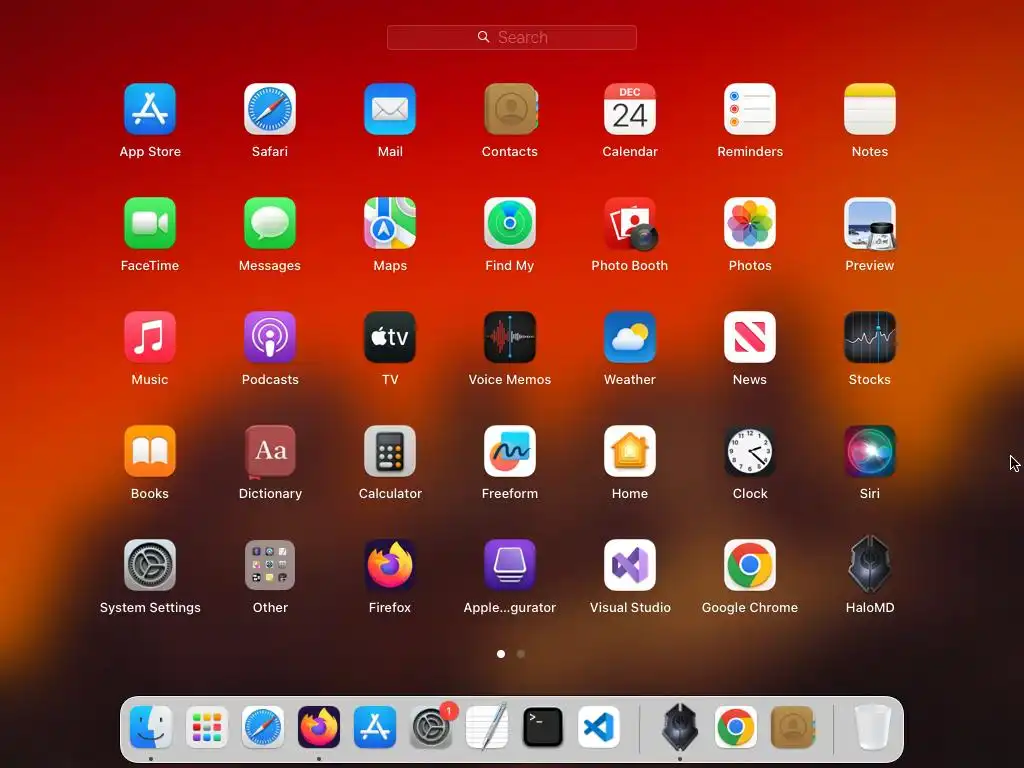Open the Messages app
1024x768 pixels.
tap(270, 223)
